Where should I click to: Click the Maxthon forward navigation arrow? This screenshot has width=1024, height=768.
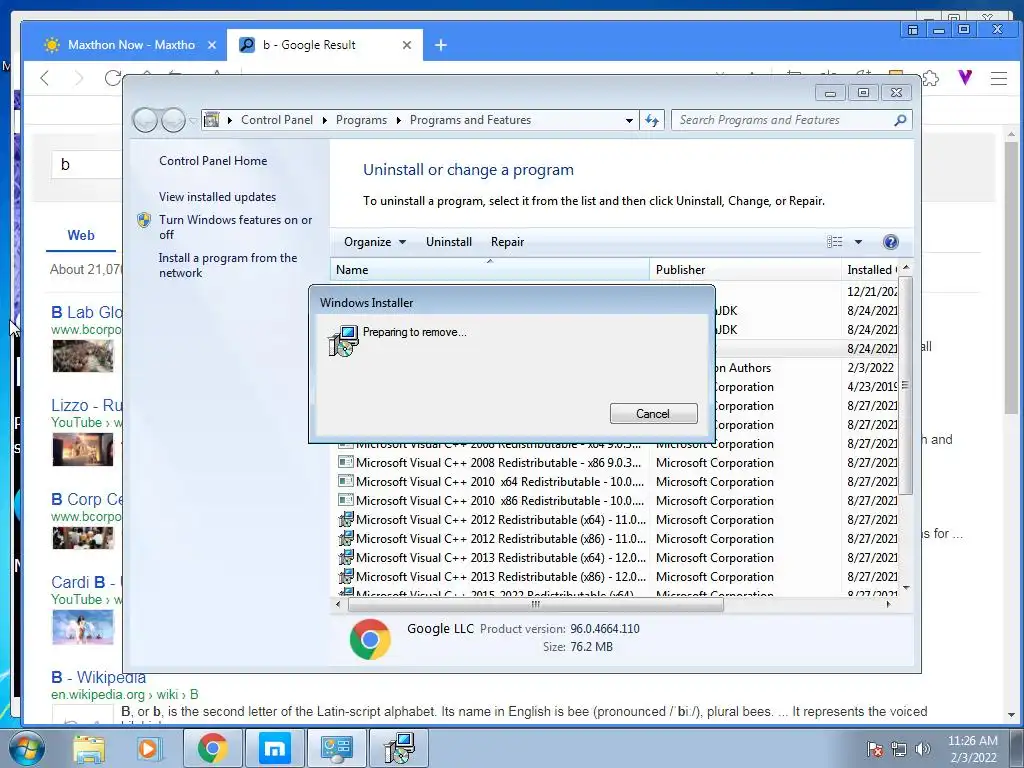pyautogui.click(x=78, y=78)
